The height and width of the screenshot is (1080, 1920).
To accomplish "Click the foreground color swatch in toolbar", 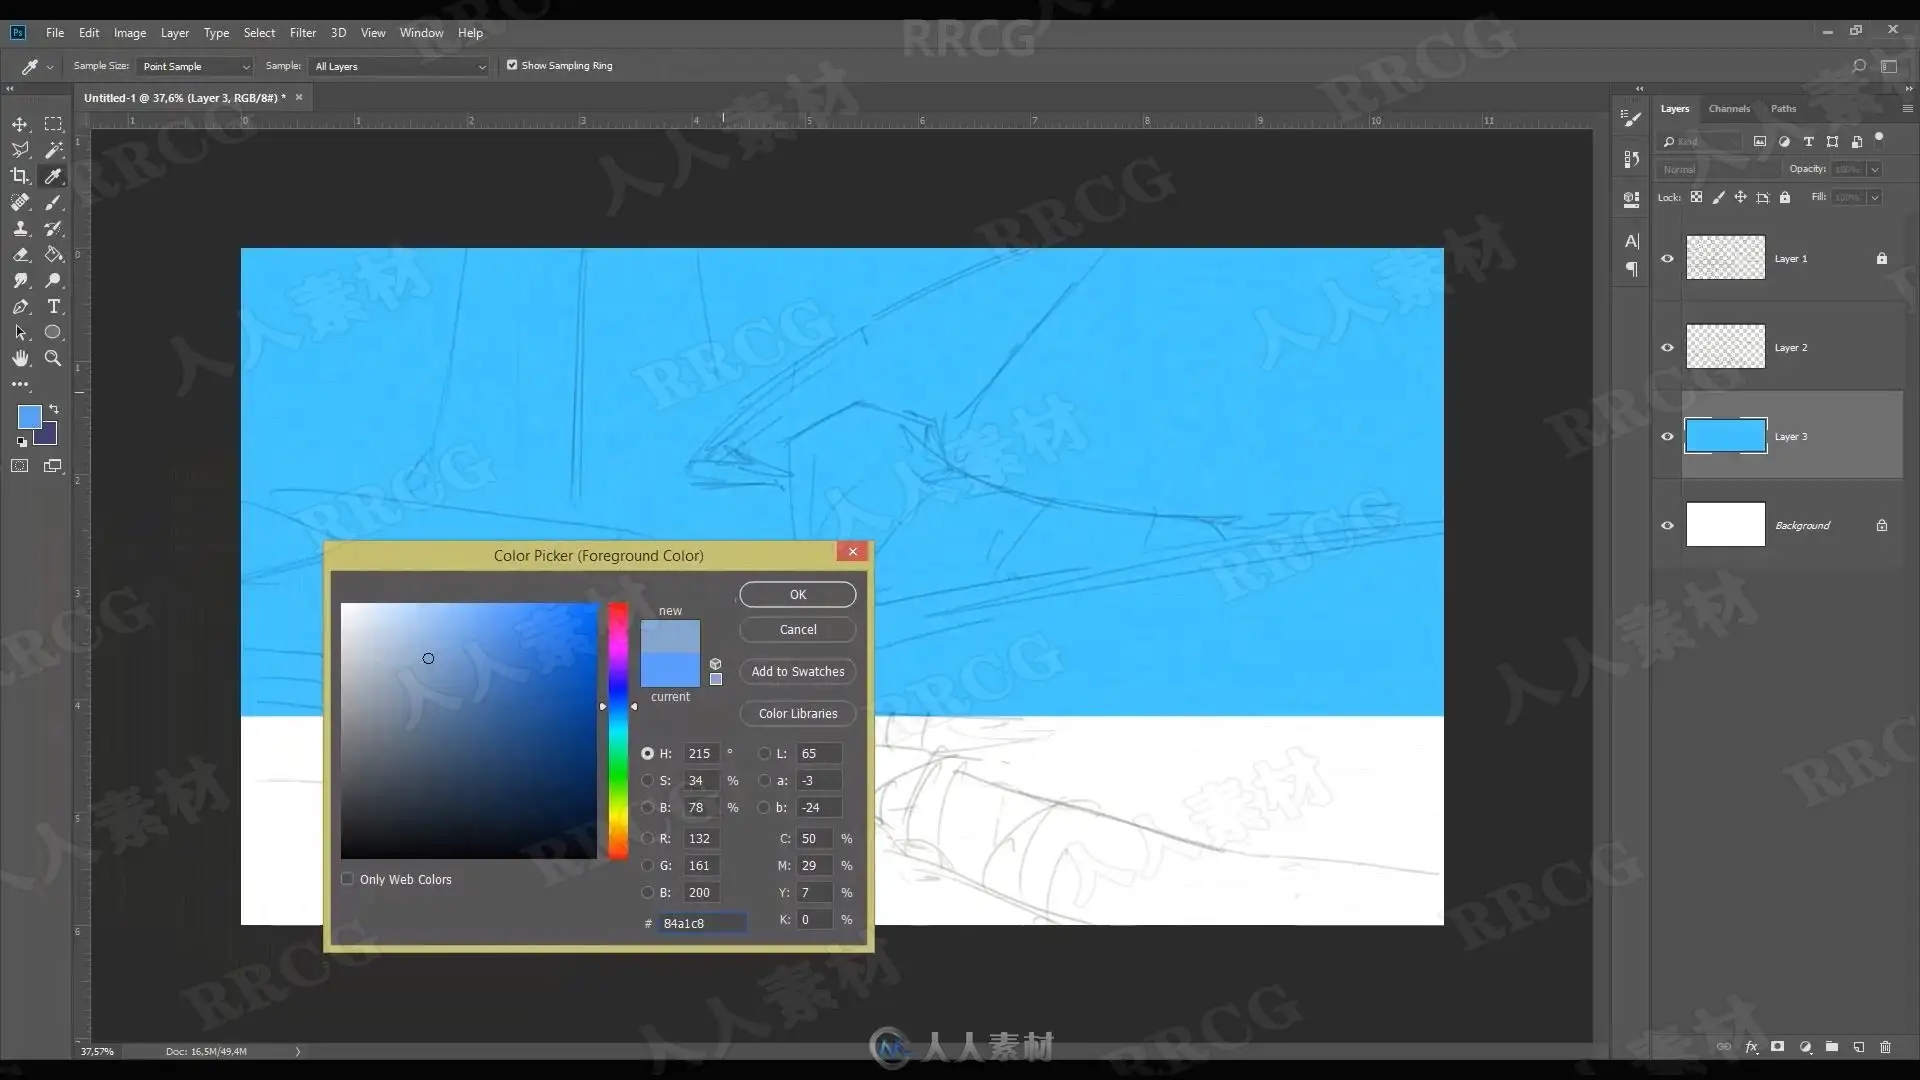I will (x=30, y=417).
